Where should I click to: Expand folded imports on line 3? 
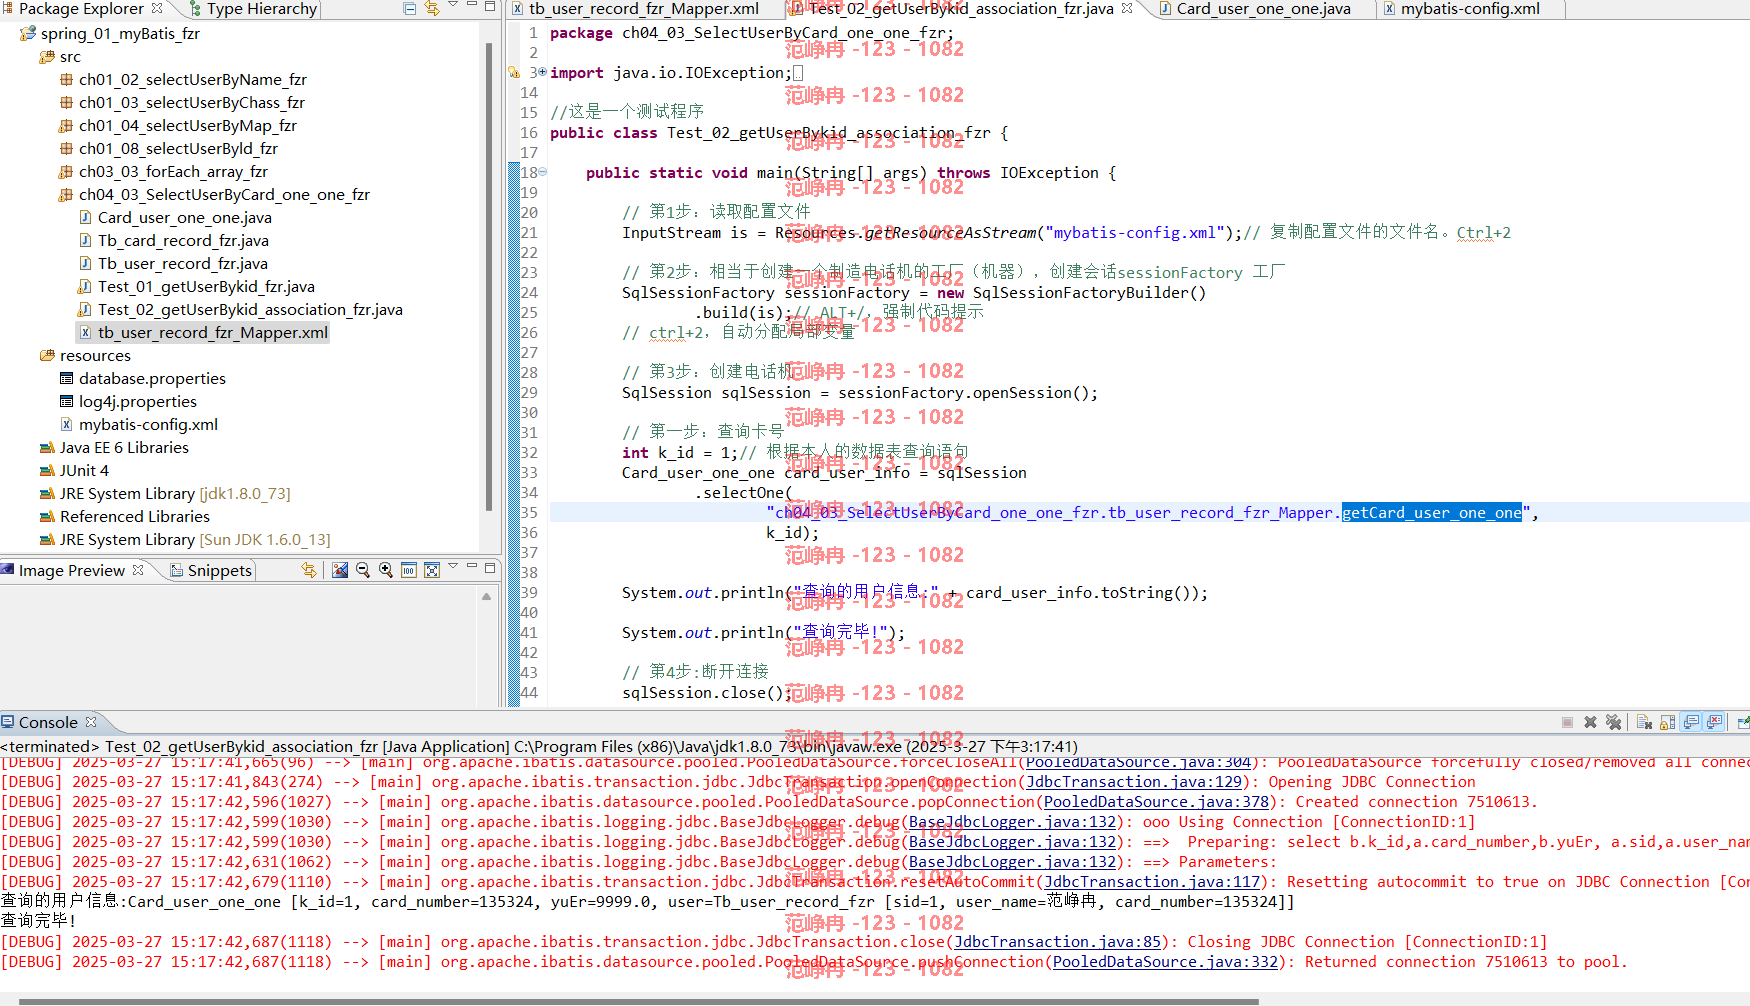pyautogui.click(x=543, y=72)
